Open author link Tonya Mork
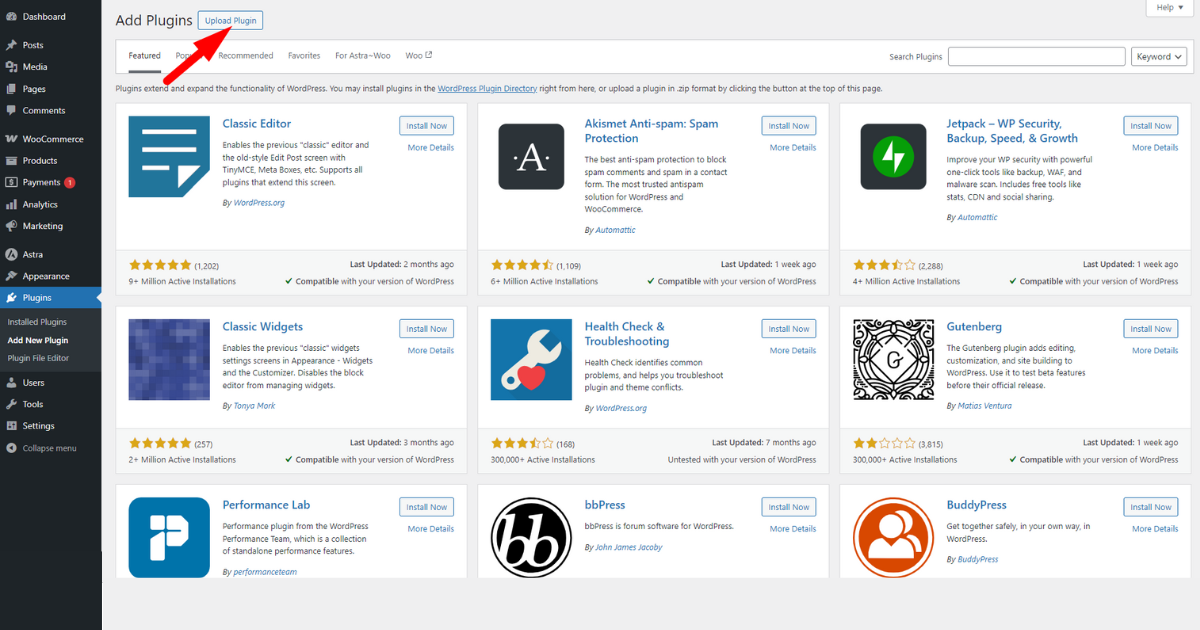This screenshot has width=1200, height=630. pyautogui.click(x=254, y=406)
